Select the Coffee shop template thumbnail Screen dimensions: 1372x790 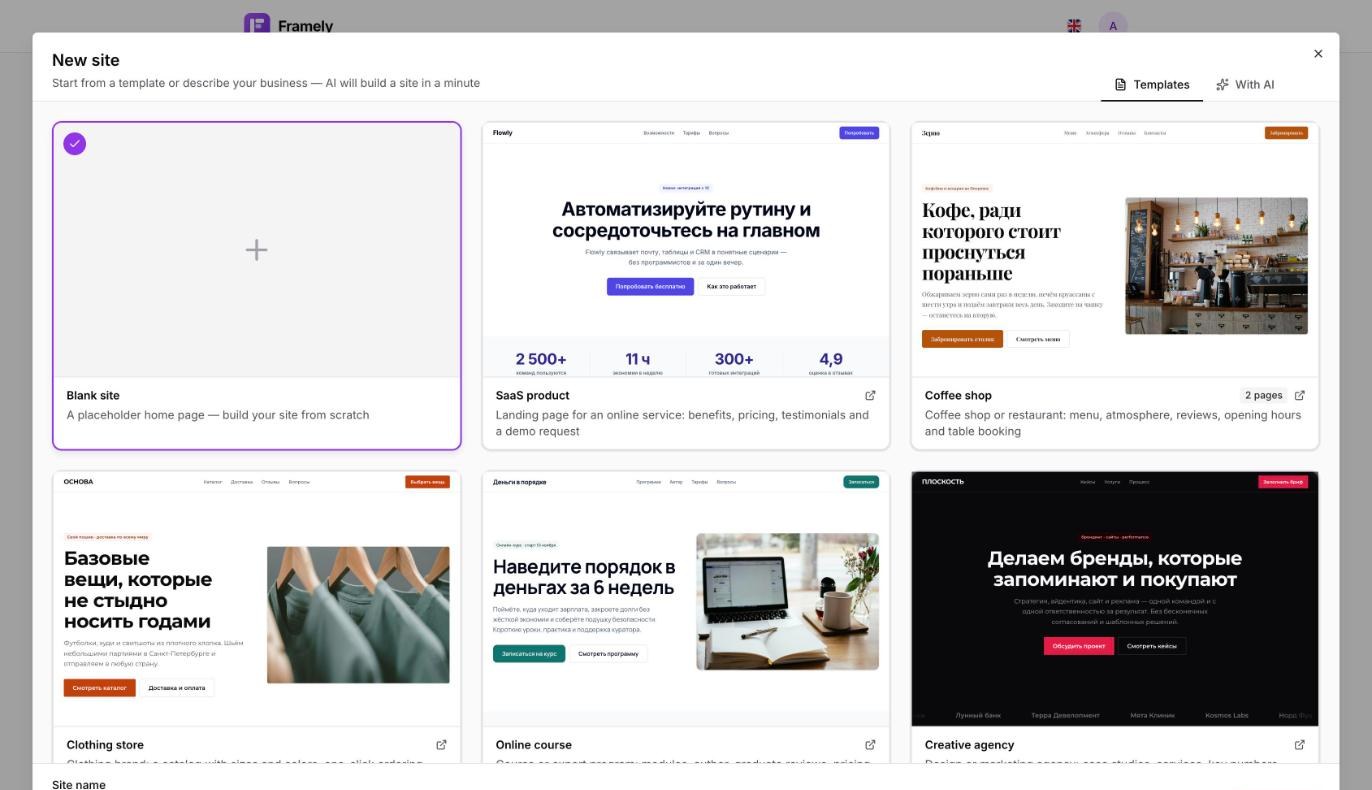tap(1115, 250)
